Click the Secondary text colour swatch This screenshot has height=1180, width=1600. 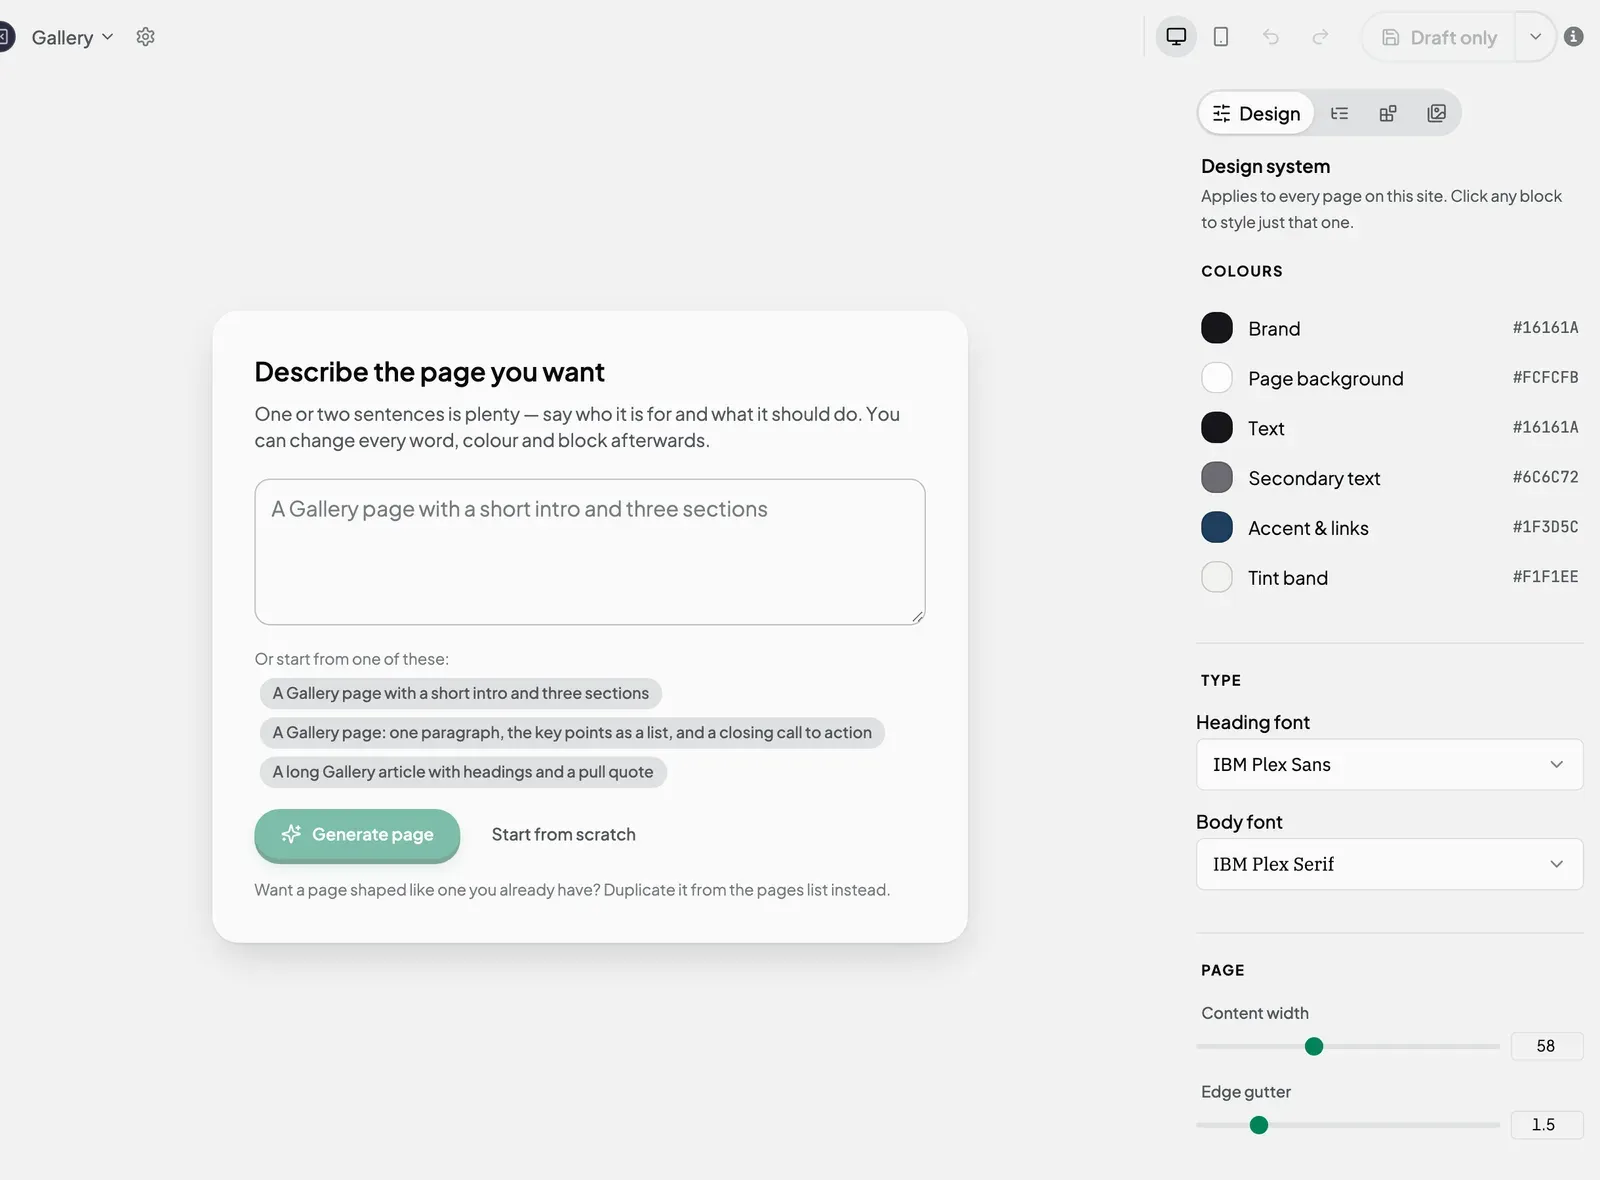(1217, 478)
